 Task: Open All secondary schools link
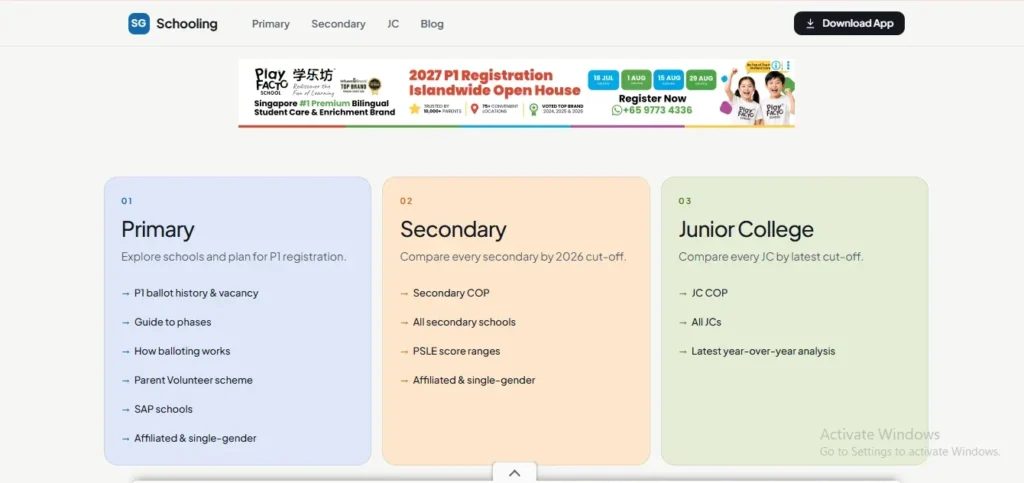tap(464, 322)
